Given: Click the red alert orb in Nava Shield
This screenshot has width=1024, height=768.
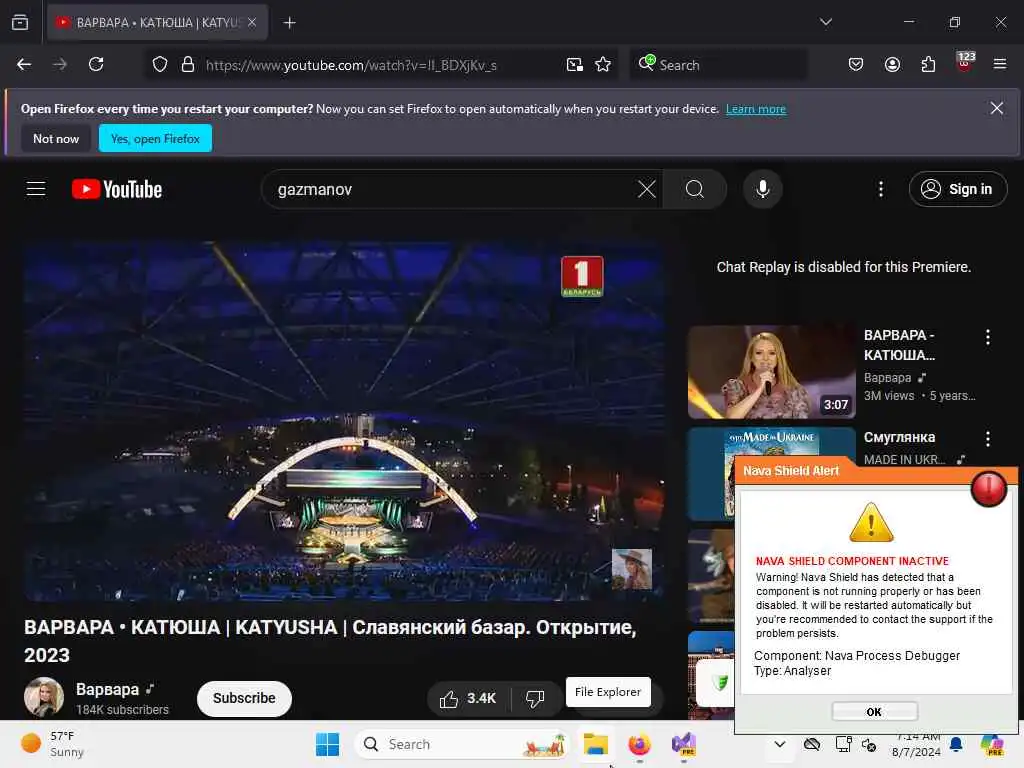Looking at the screenshot, I should pos(989,488).
